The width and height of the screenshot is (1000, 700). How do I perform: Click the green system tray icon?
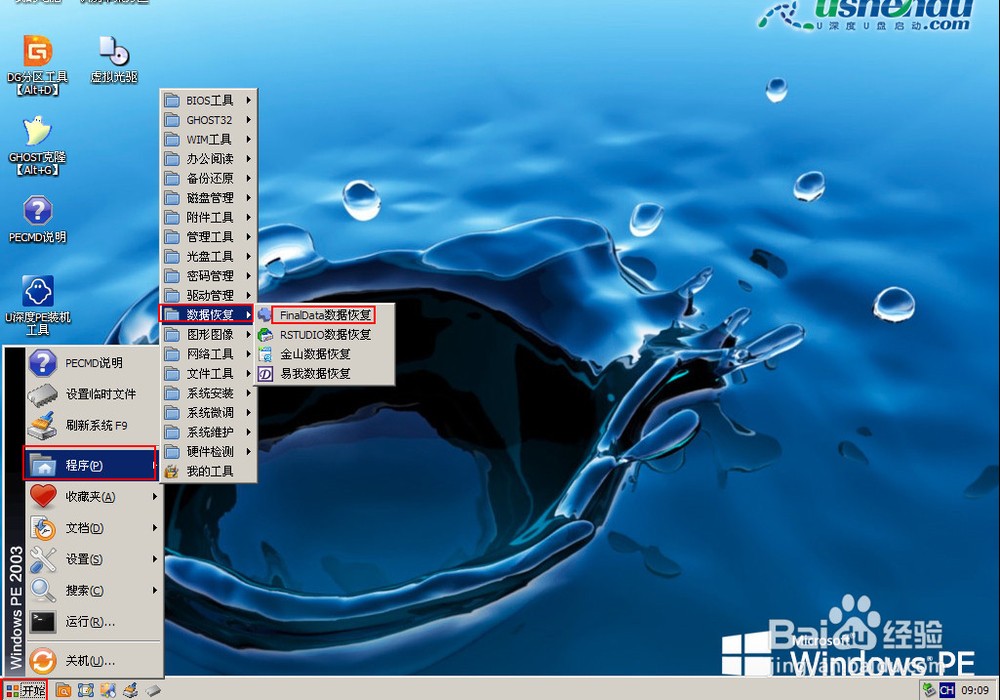click(x=929, y=689)
